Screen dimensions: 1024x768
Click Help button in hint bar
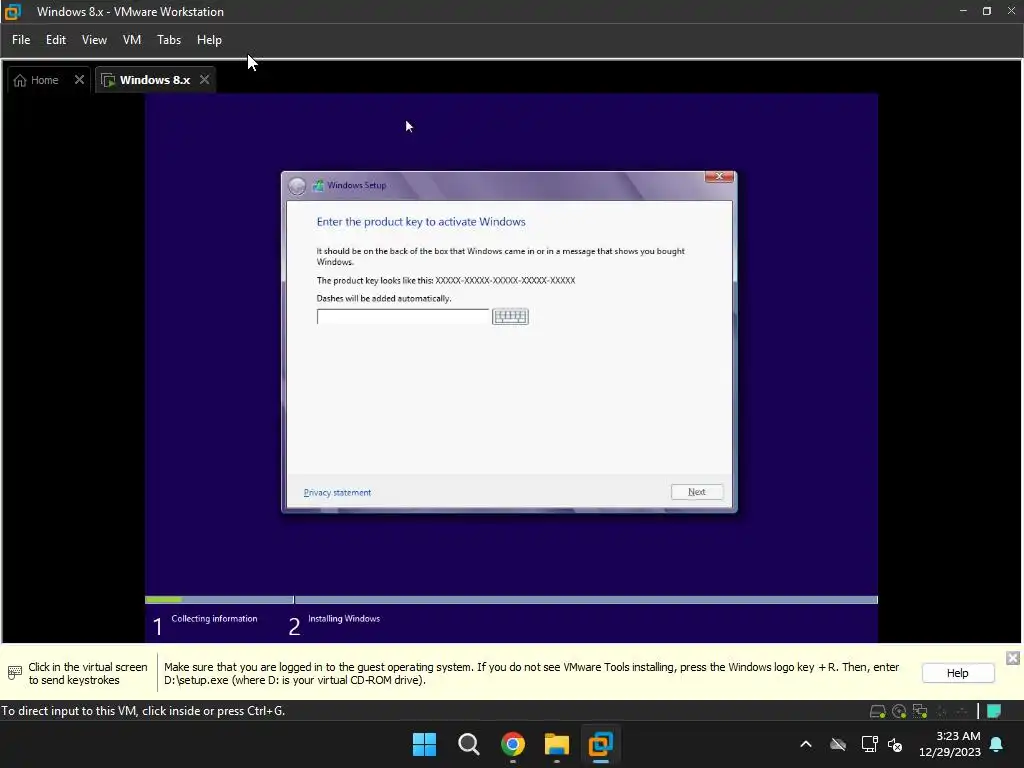pos(957,673)
